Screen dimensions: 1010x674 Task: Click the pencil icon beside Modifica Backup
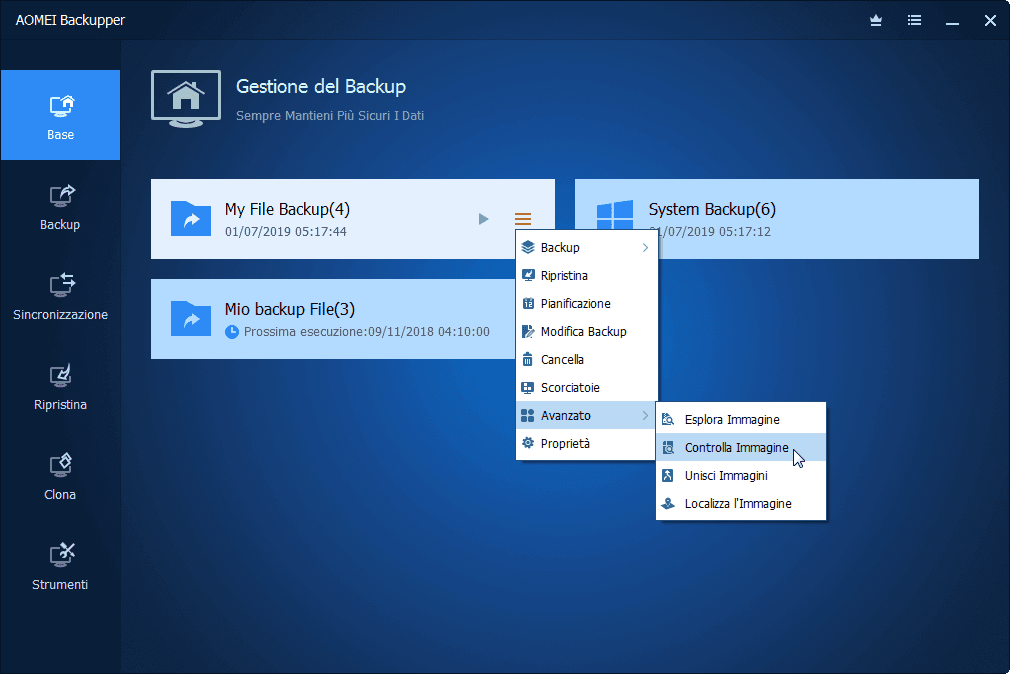point(528,332)
